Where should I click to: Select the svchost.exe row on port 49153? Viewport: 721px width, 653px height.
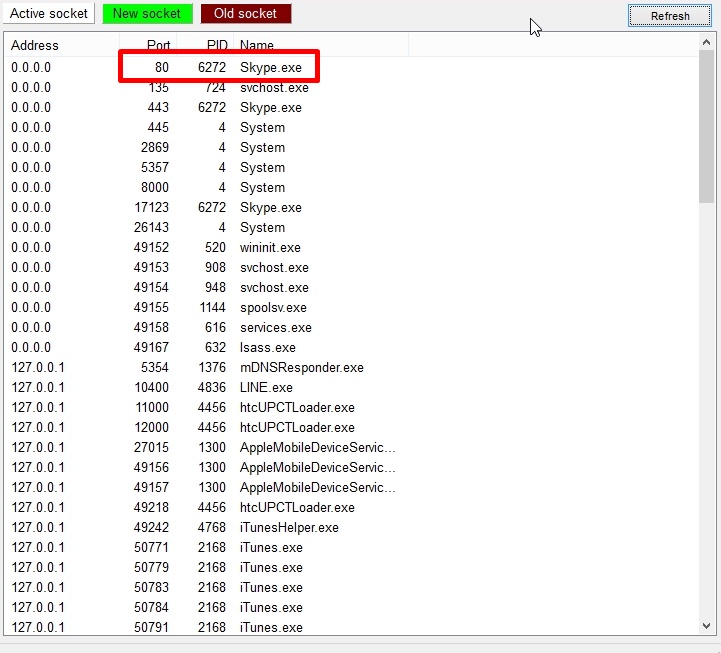coord(351,267)
